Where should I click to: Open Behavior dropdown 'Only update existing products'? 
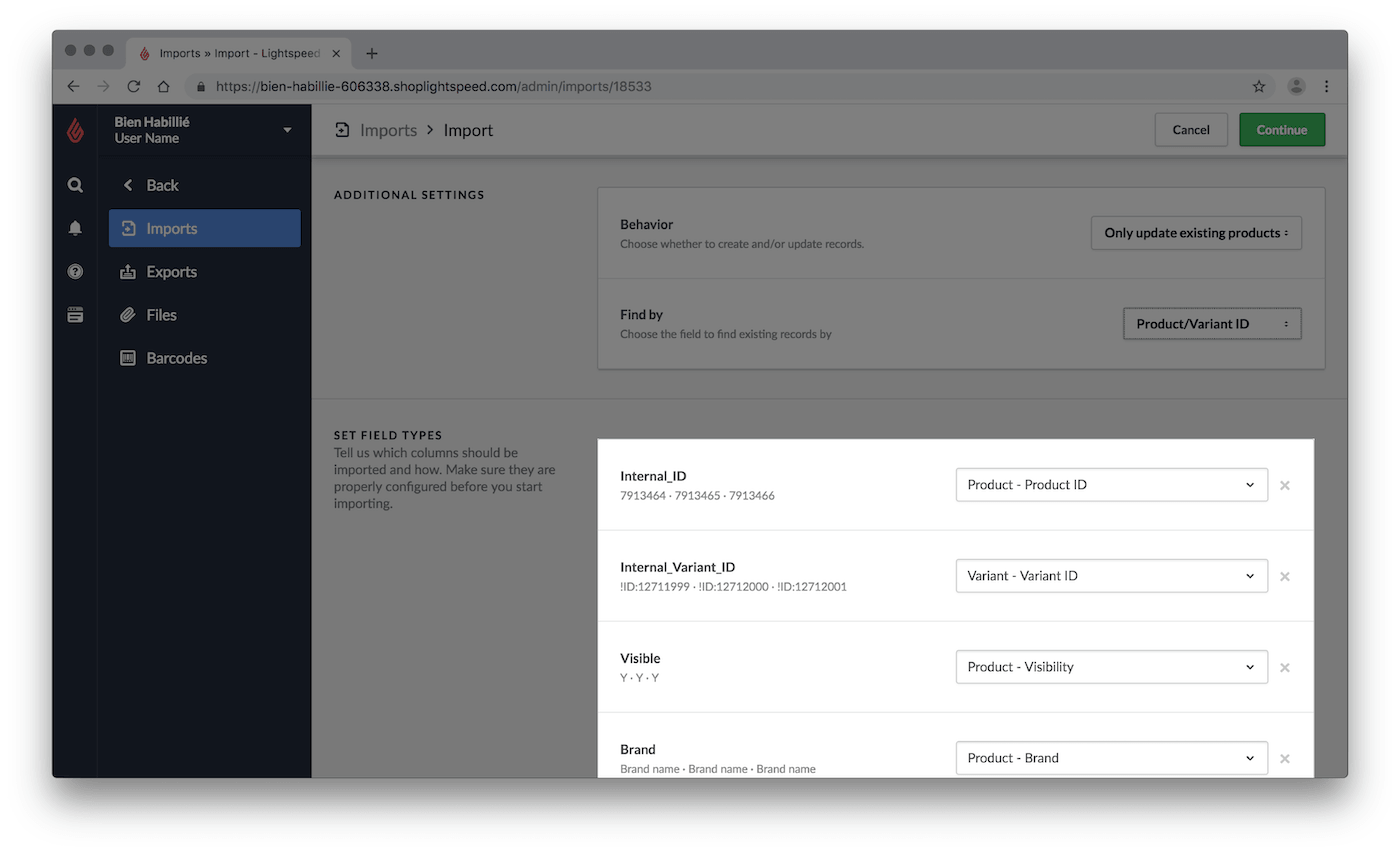coord(1196,233)
